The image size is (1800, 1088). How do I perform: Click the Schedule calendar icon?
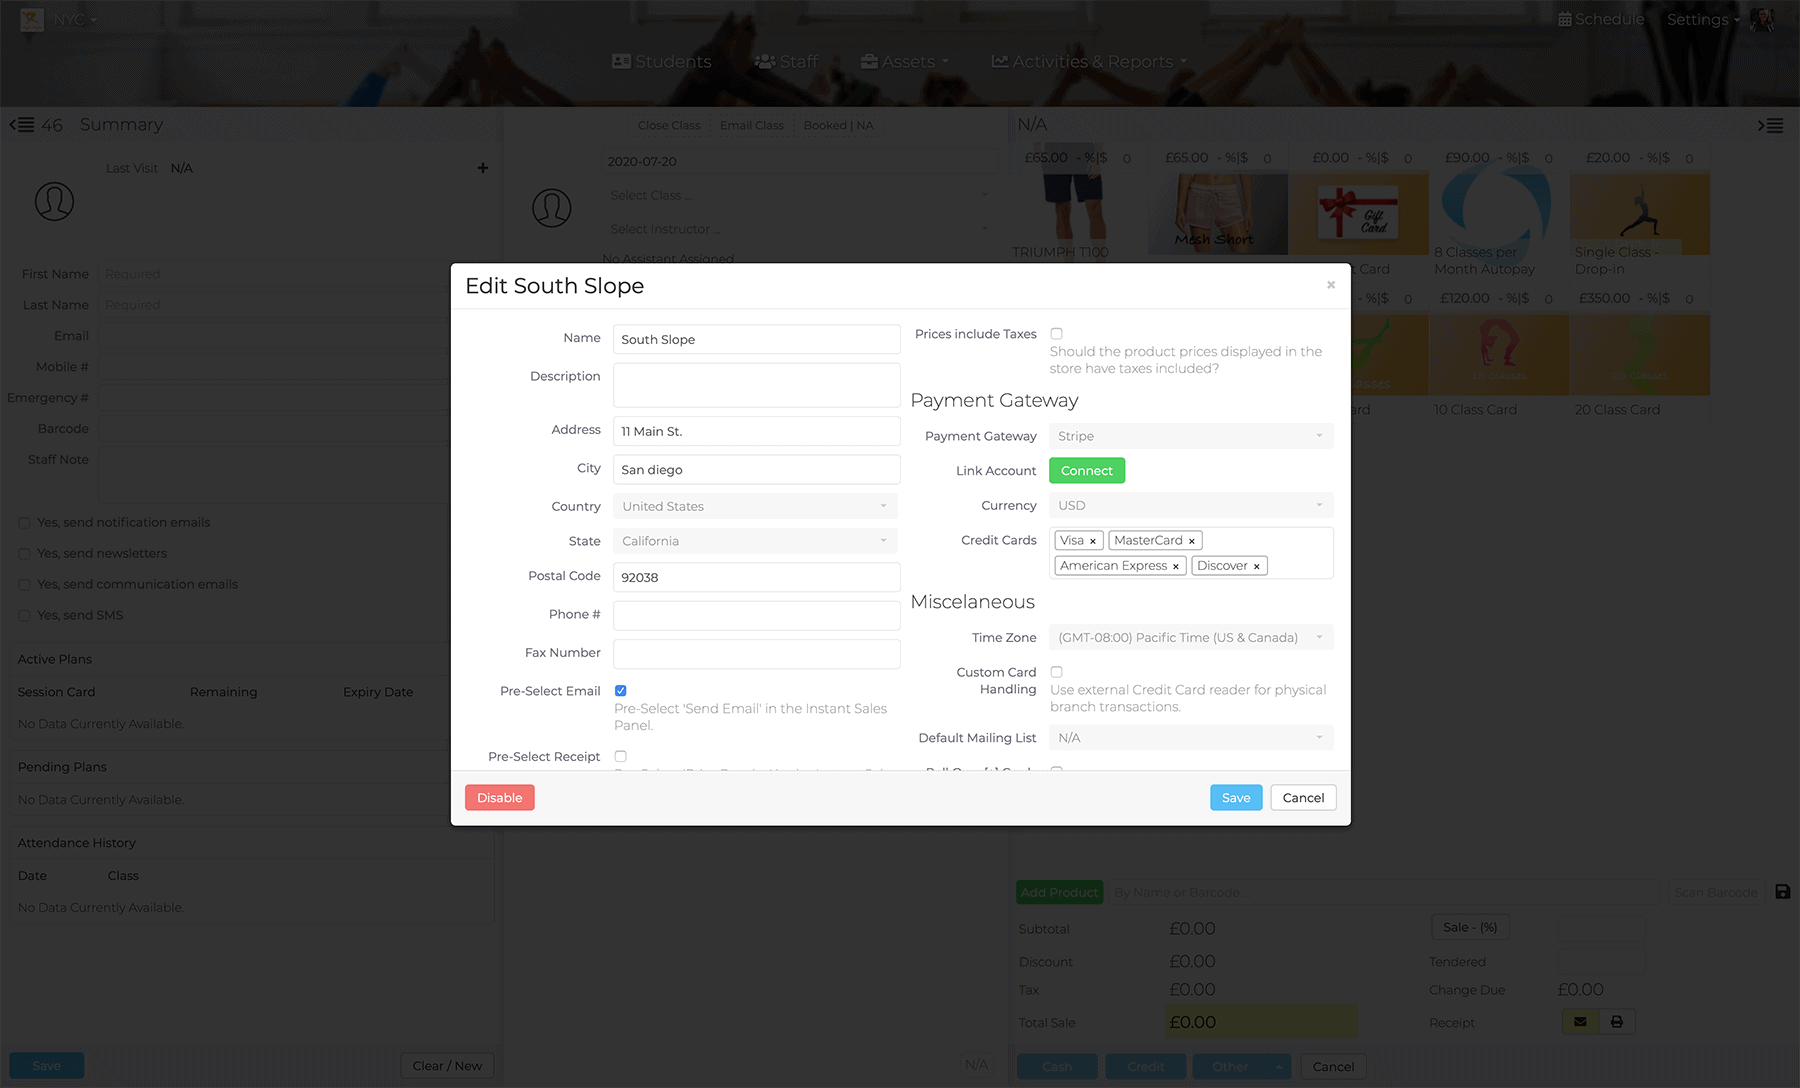pos(1565,19)
